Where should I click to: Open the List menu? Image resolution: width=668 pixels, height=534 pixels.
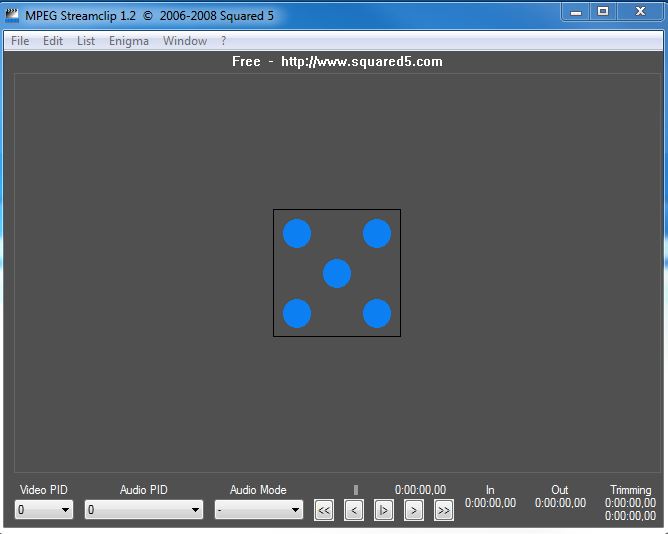coord(86,41)
